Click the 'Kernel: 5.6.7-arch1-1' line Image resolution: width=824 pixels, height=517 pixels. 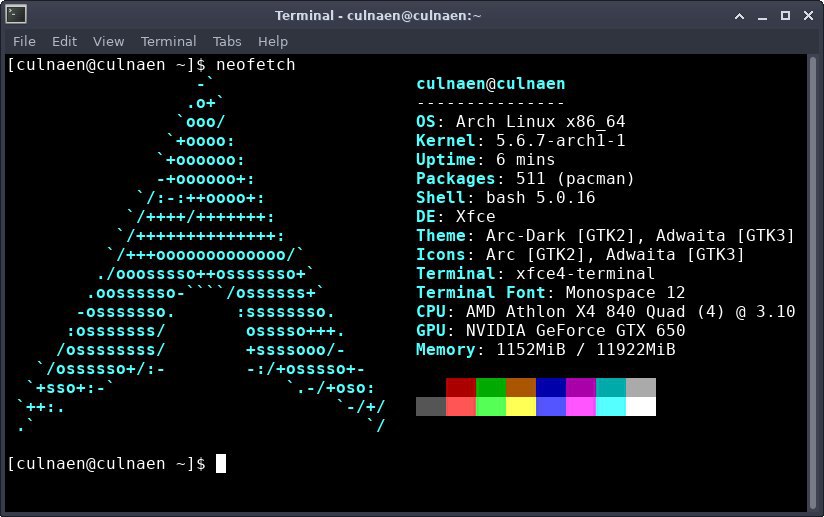(x=521, y=141)
